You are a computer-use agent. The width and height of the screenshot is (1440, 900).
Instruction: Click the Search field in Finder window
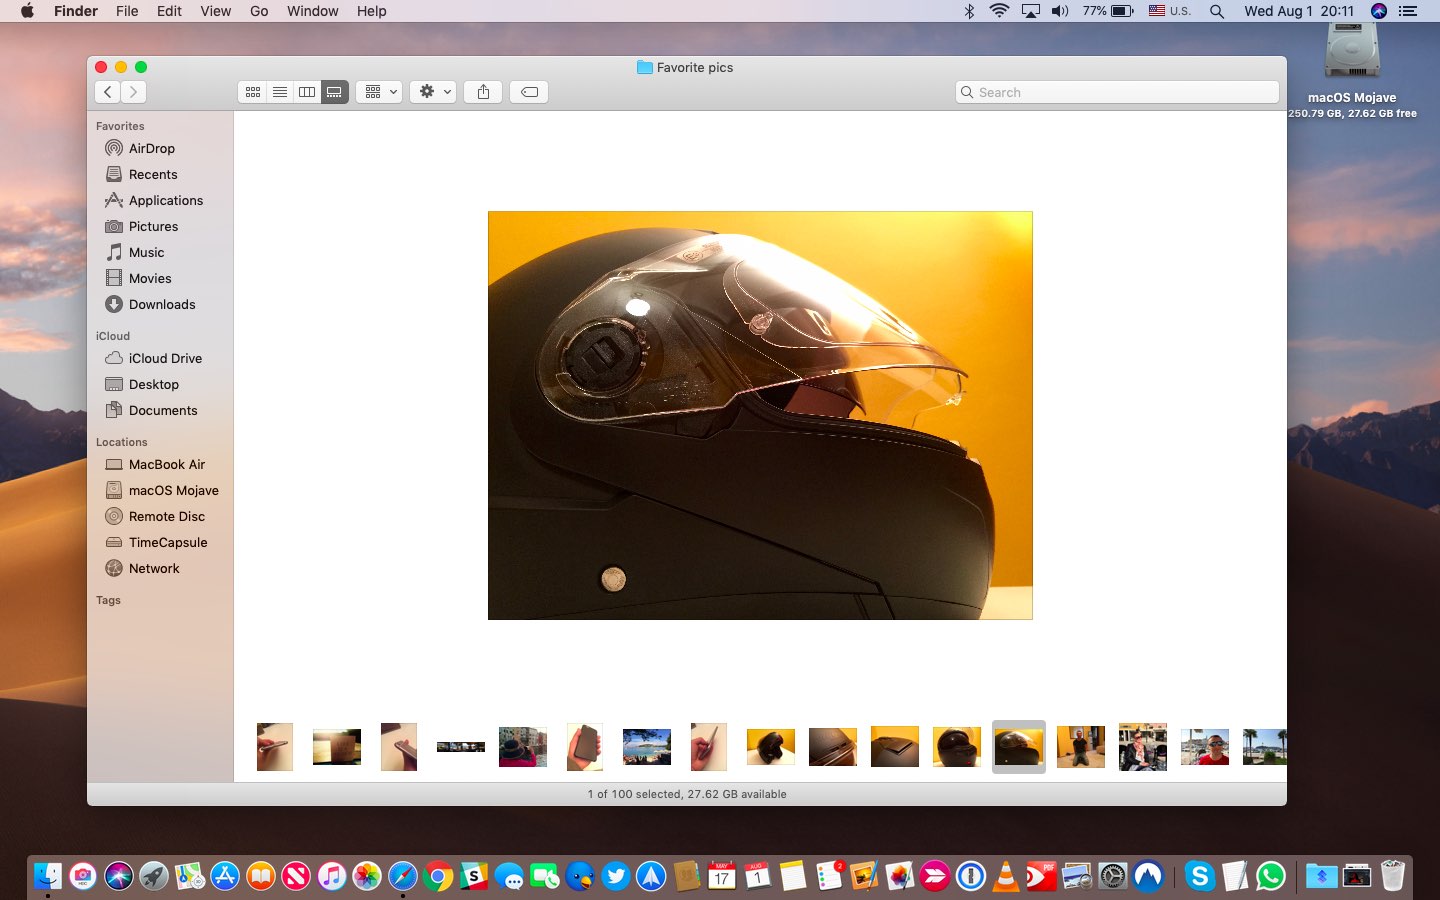tap(1117, 92)
